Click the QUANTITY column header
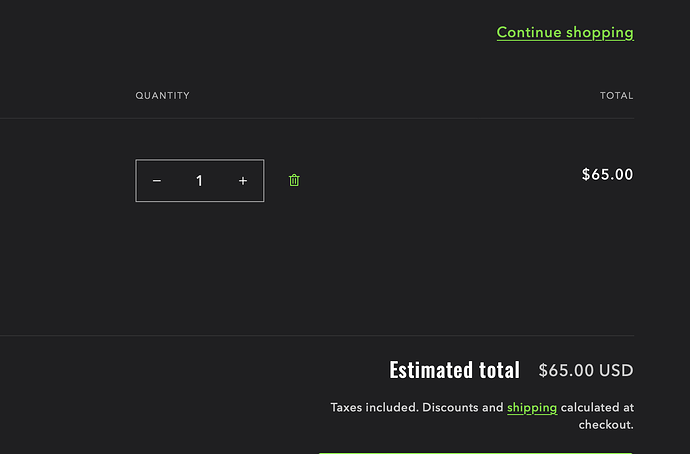Image resolution: width=690 pixels, height=454 pixels. (163, 96)
